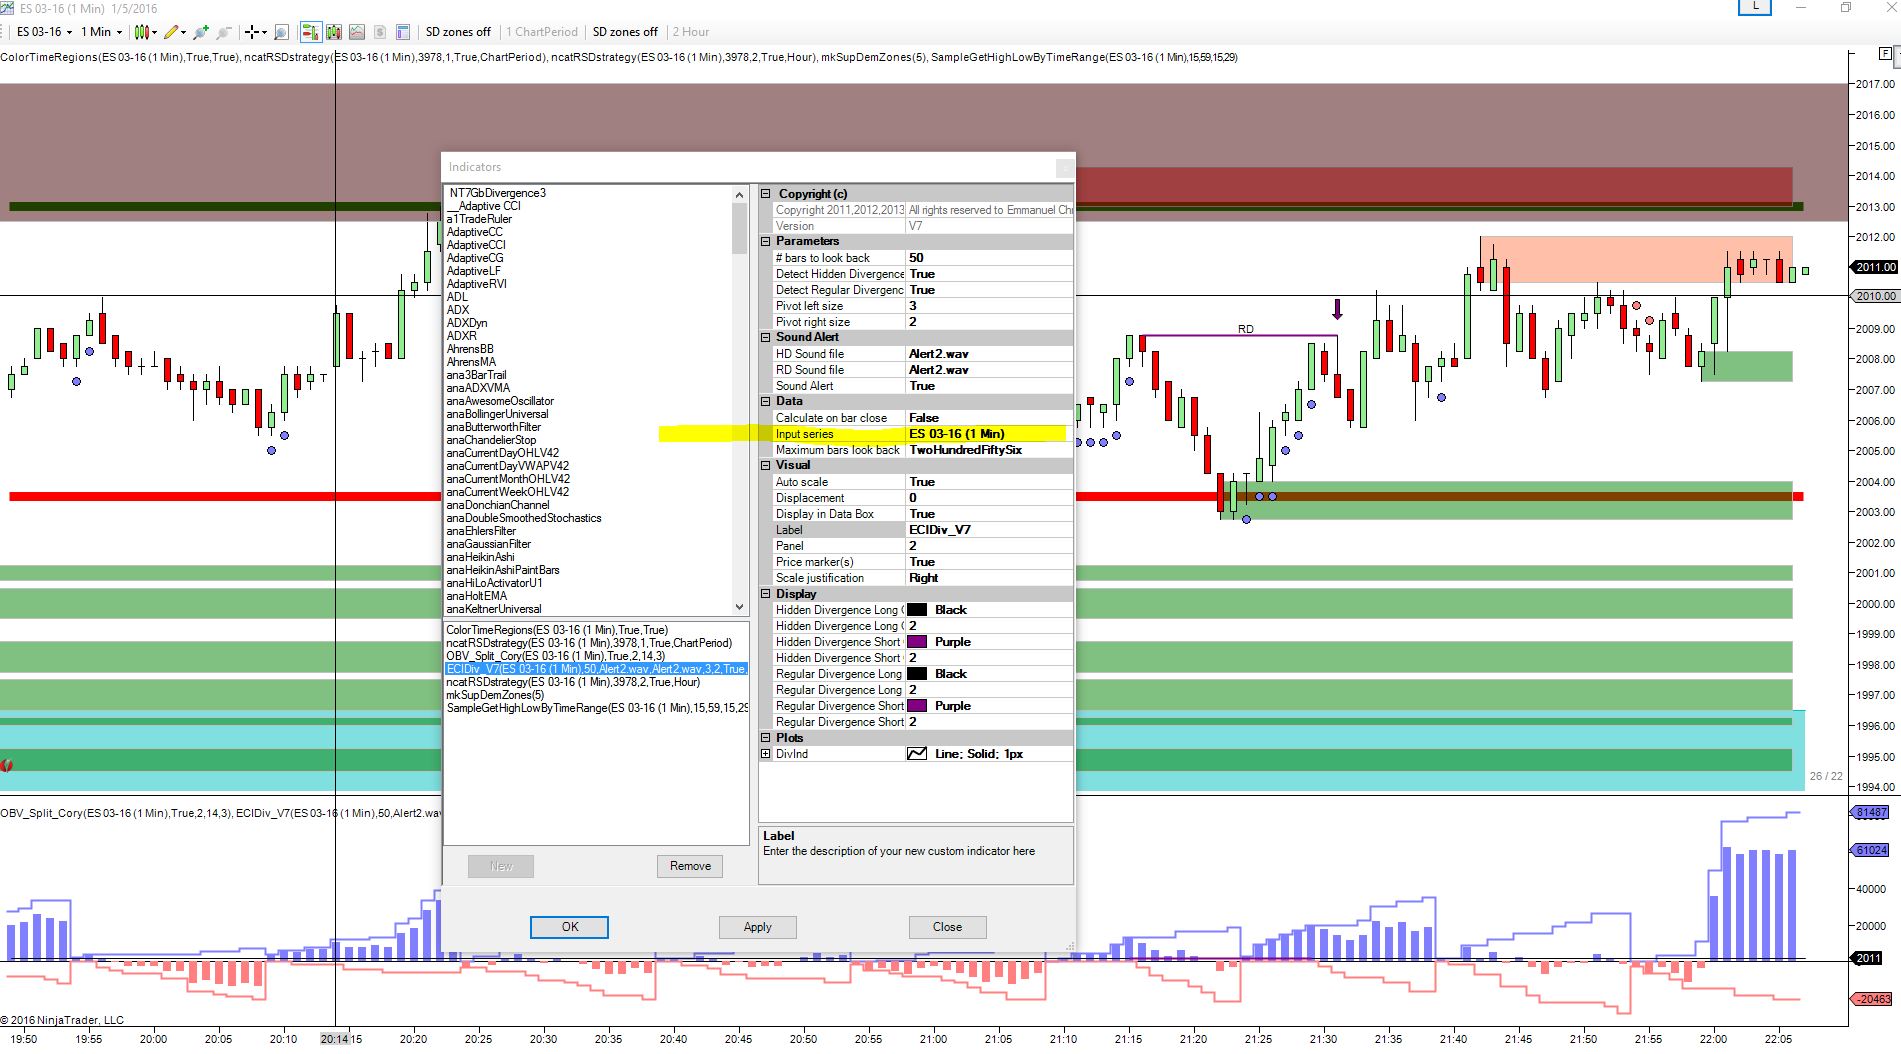
Task: Collapse the Sound Alert section
Action: [x=766, y=337]
